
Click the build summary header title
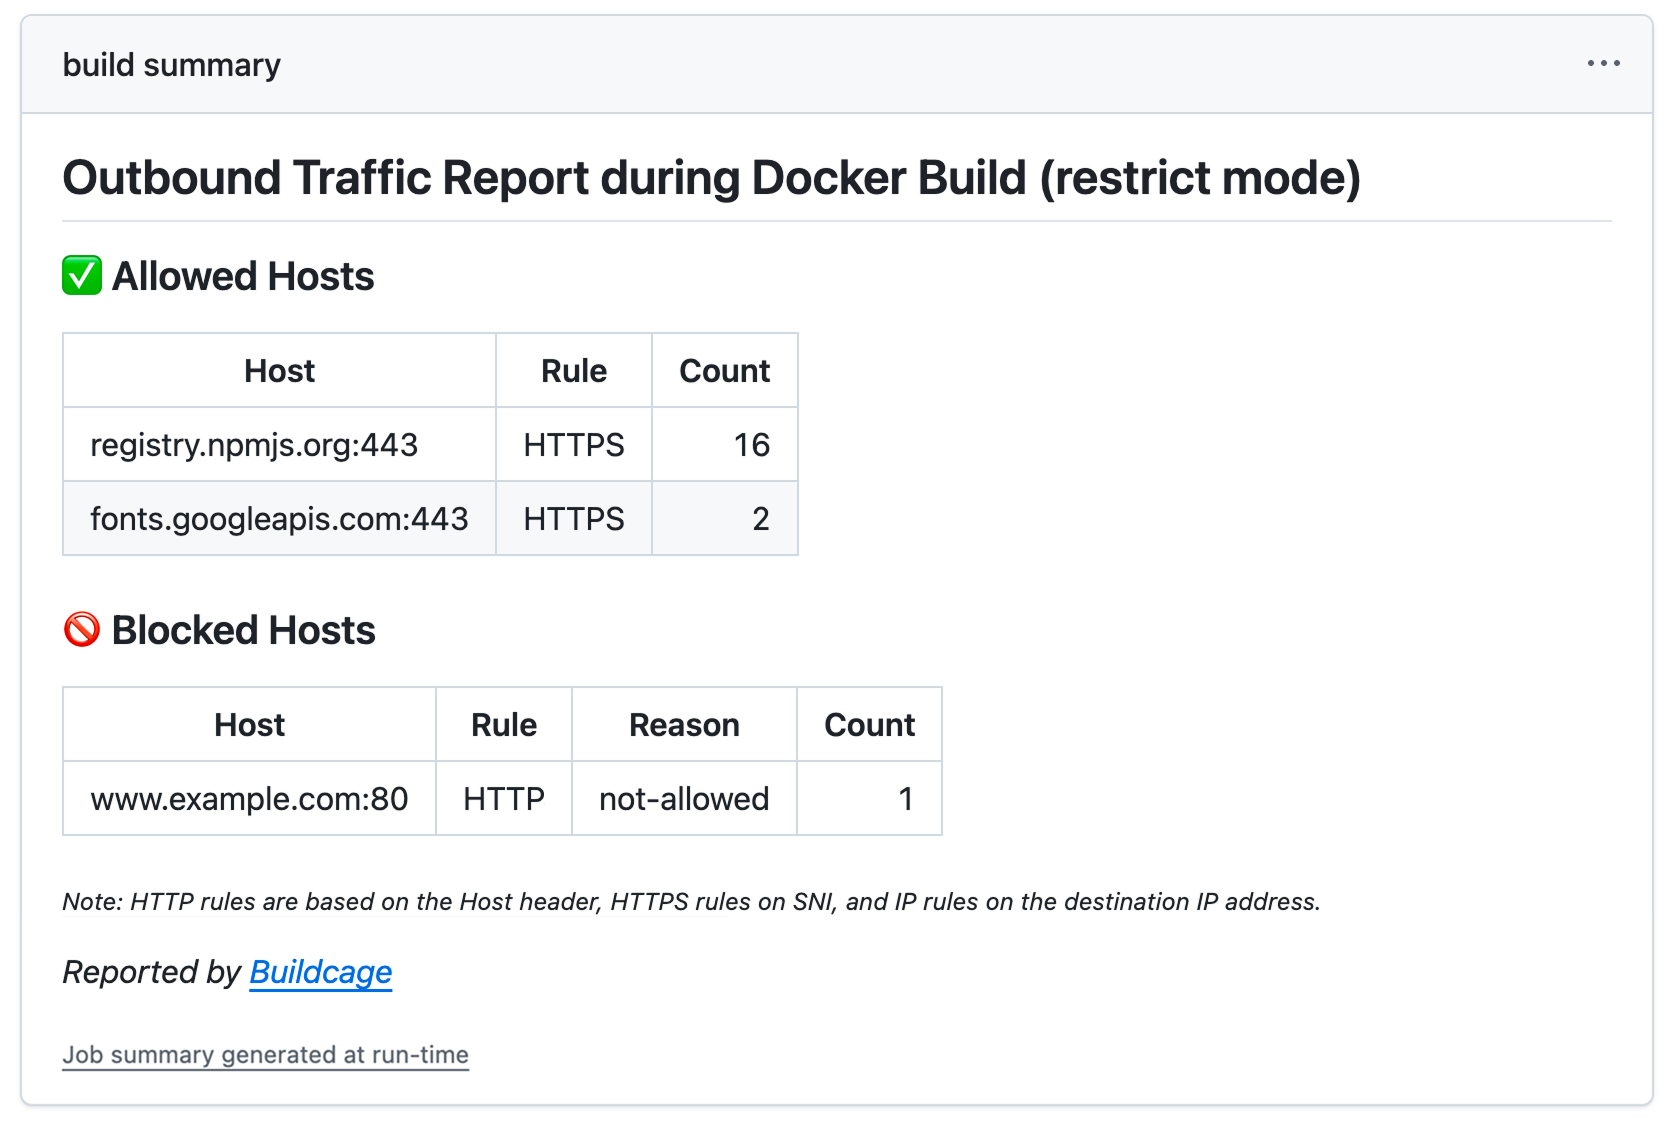point(171,65)
